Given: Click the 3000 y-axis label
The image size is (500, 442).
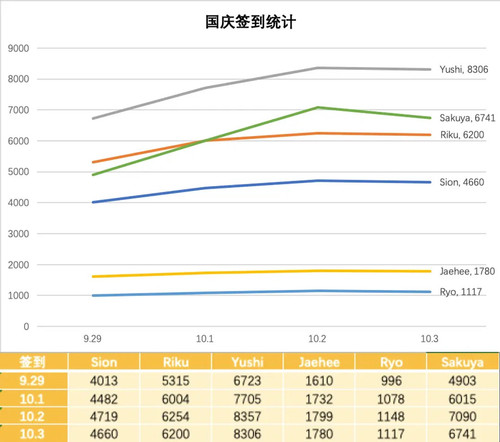Looking at the screenshot, I should 18,234.
